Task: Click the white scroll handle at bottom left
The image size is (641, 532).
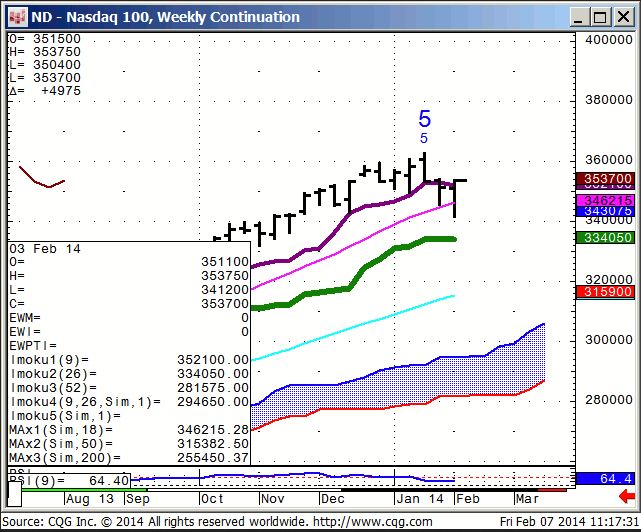Action: tap(15, 494)
